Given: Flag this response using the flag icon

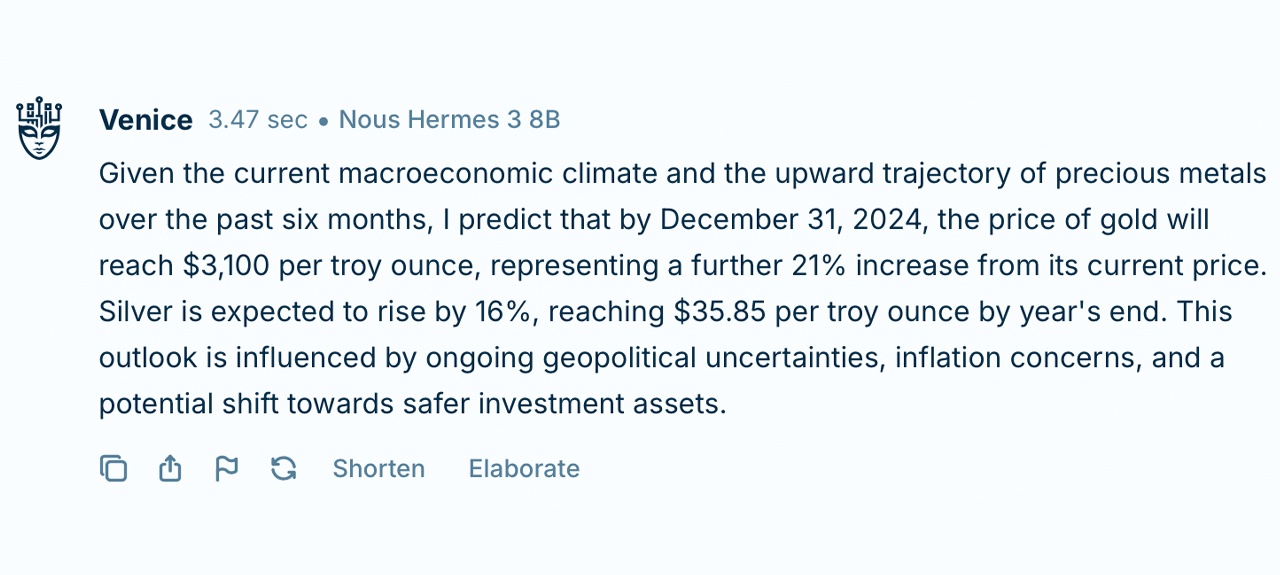Looking at the screenshot, I should coord(227,468).
